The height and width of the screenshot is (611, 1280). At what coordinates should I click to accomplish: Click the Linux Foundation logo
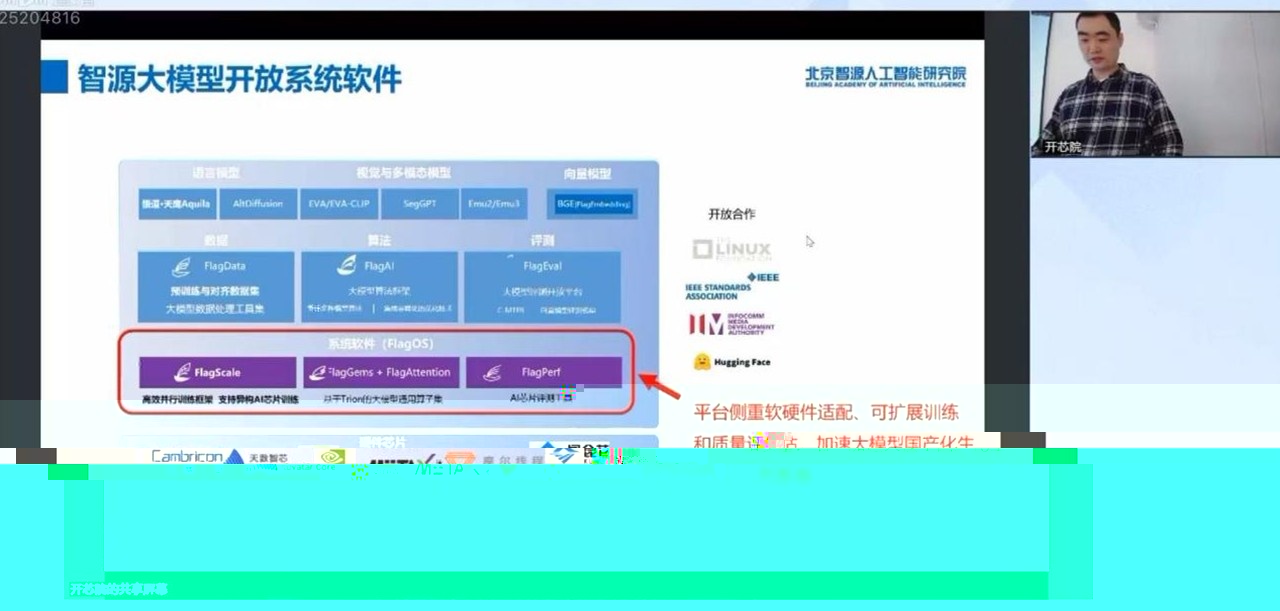(732, 248)
